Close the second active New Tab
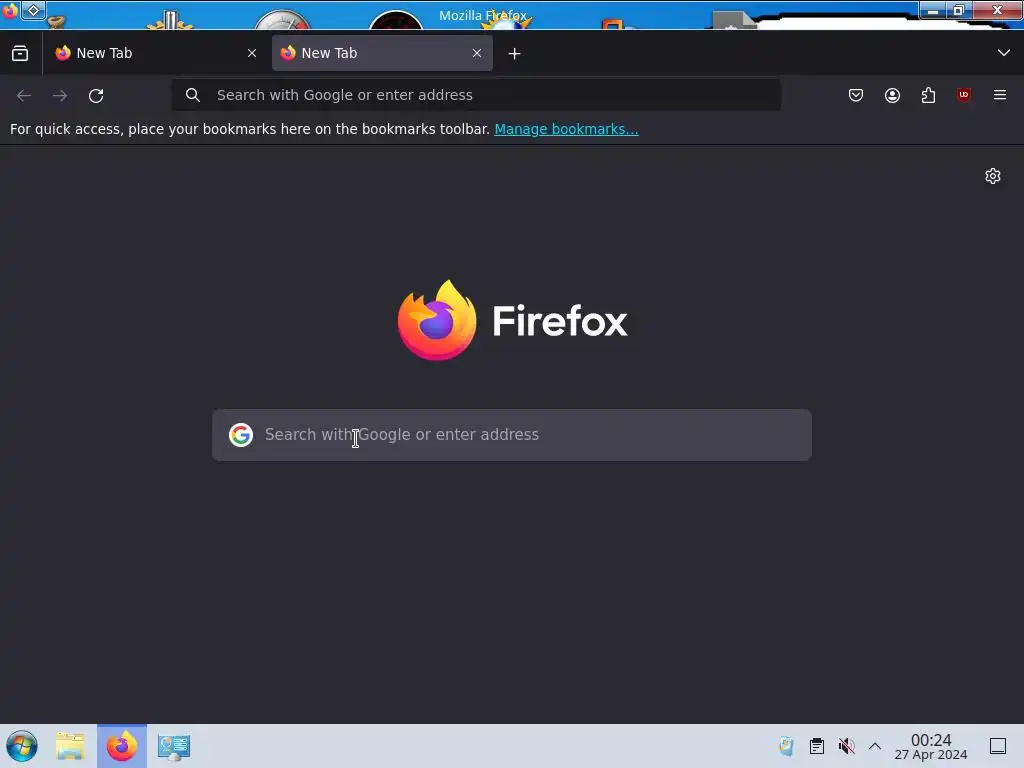 [x=477, y=54]
